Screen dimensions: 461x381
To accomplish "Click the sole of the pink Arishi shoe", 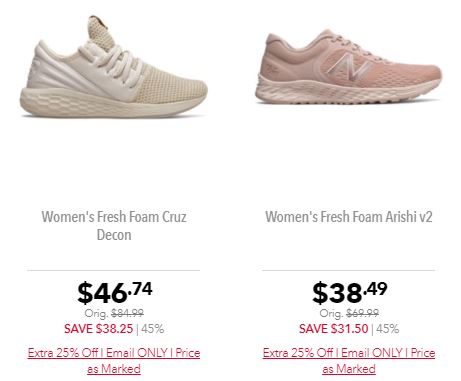I will coord(347,92).
